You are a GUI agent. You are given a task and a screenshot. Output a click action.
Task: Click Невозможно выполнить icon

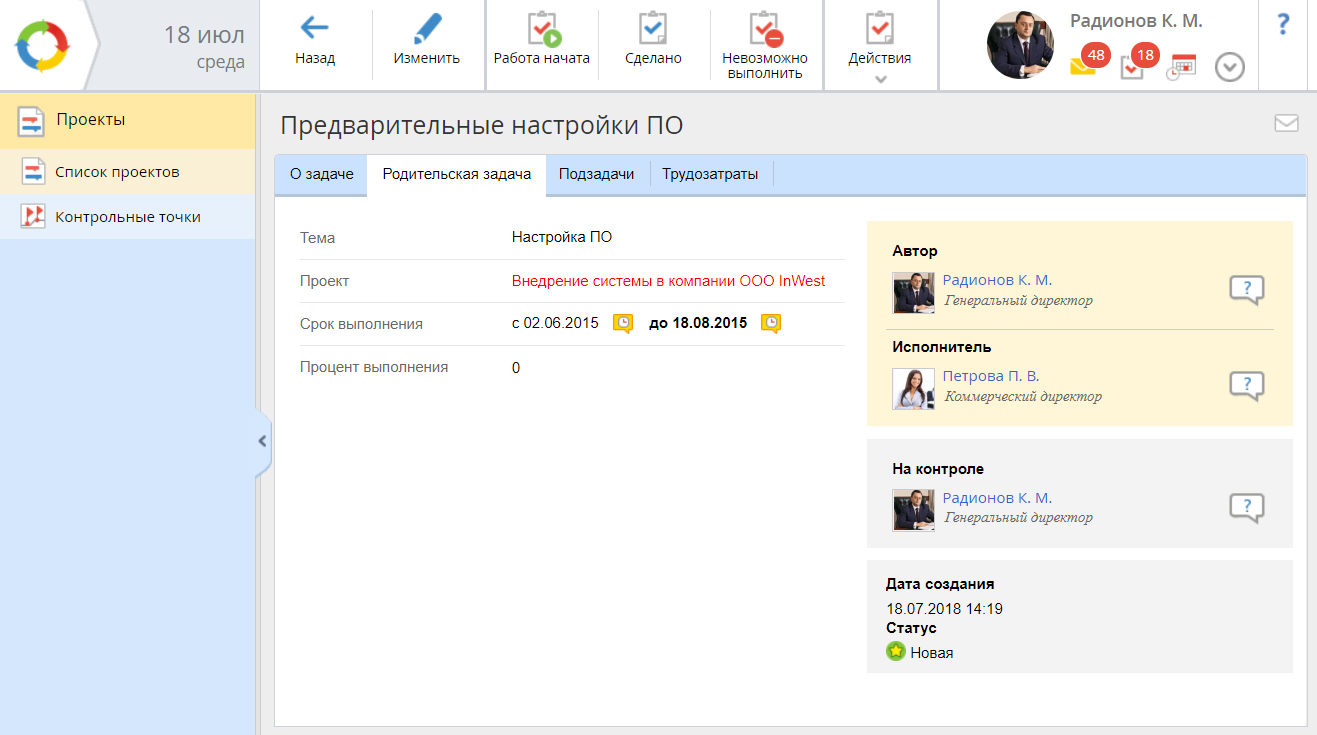pyautogui.click(x=765, y=29)
